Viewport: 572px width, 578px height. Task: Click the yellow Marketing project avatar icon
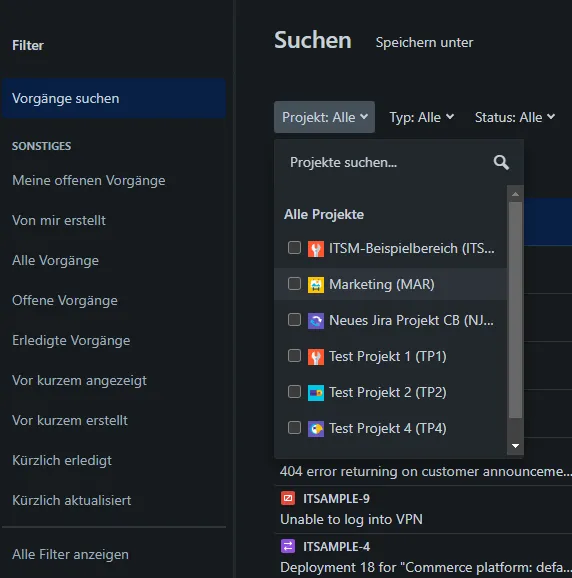pos(316,285)
